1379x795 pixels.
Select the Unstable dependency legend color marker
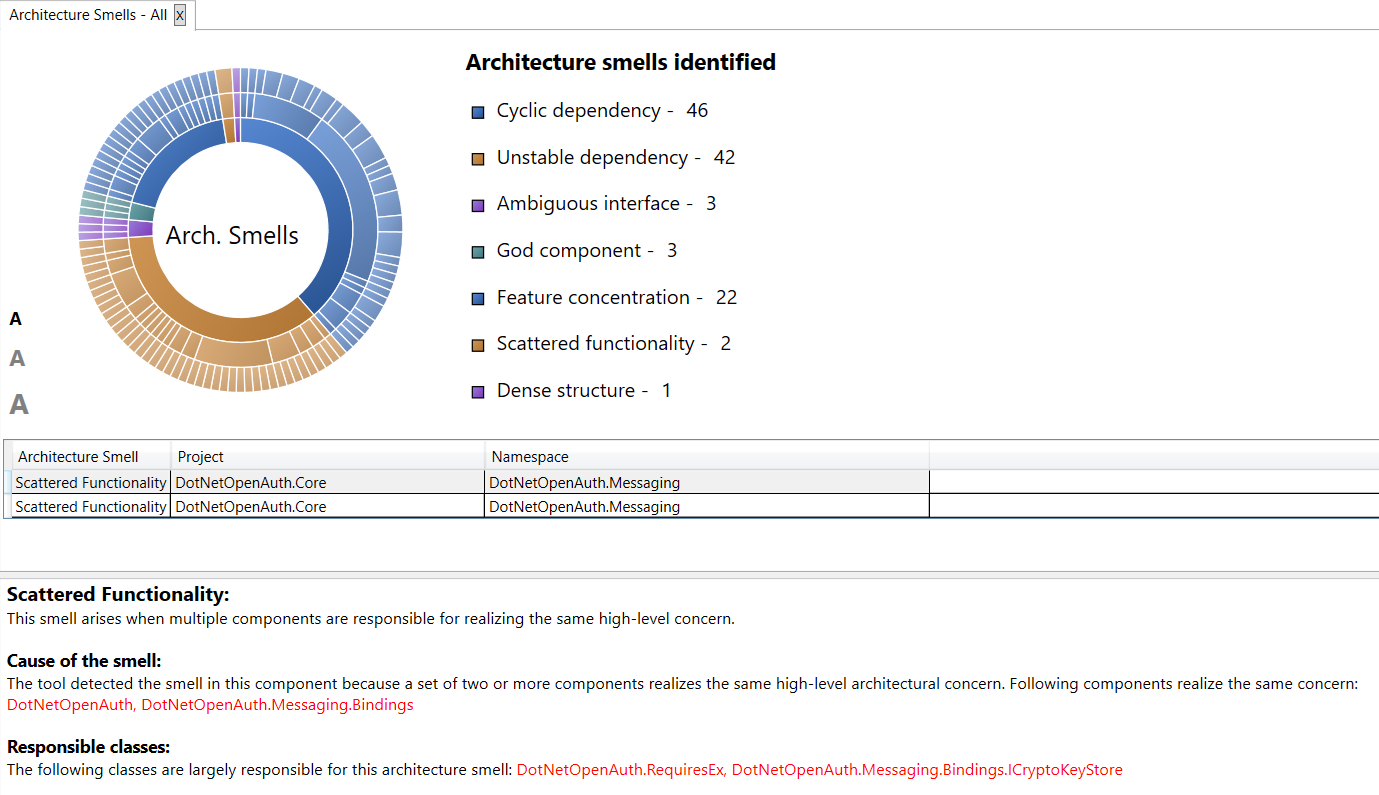[475, 158]
